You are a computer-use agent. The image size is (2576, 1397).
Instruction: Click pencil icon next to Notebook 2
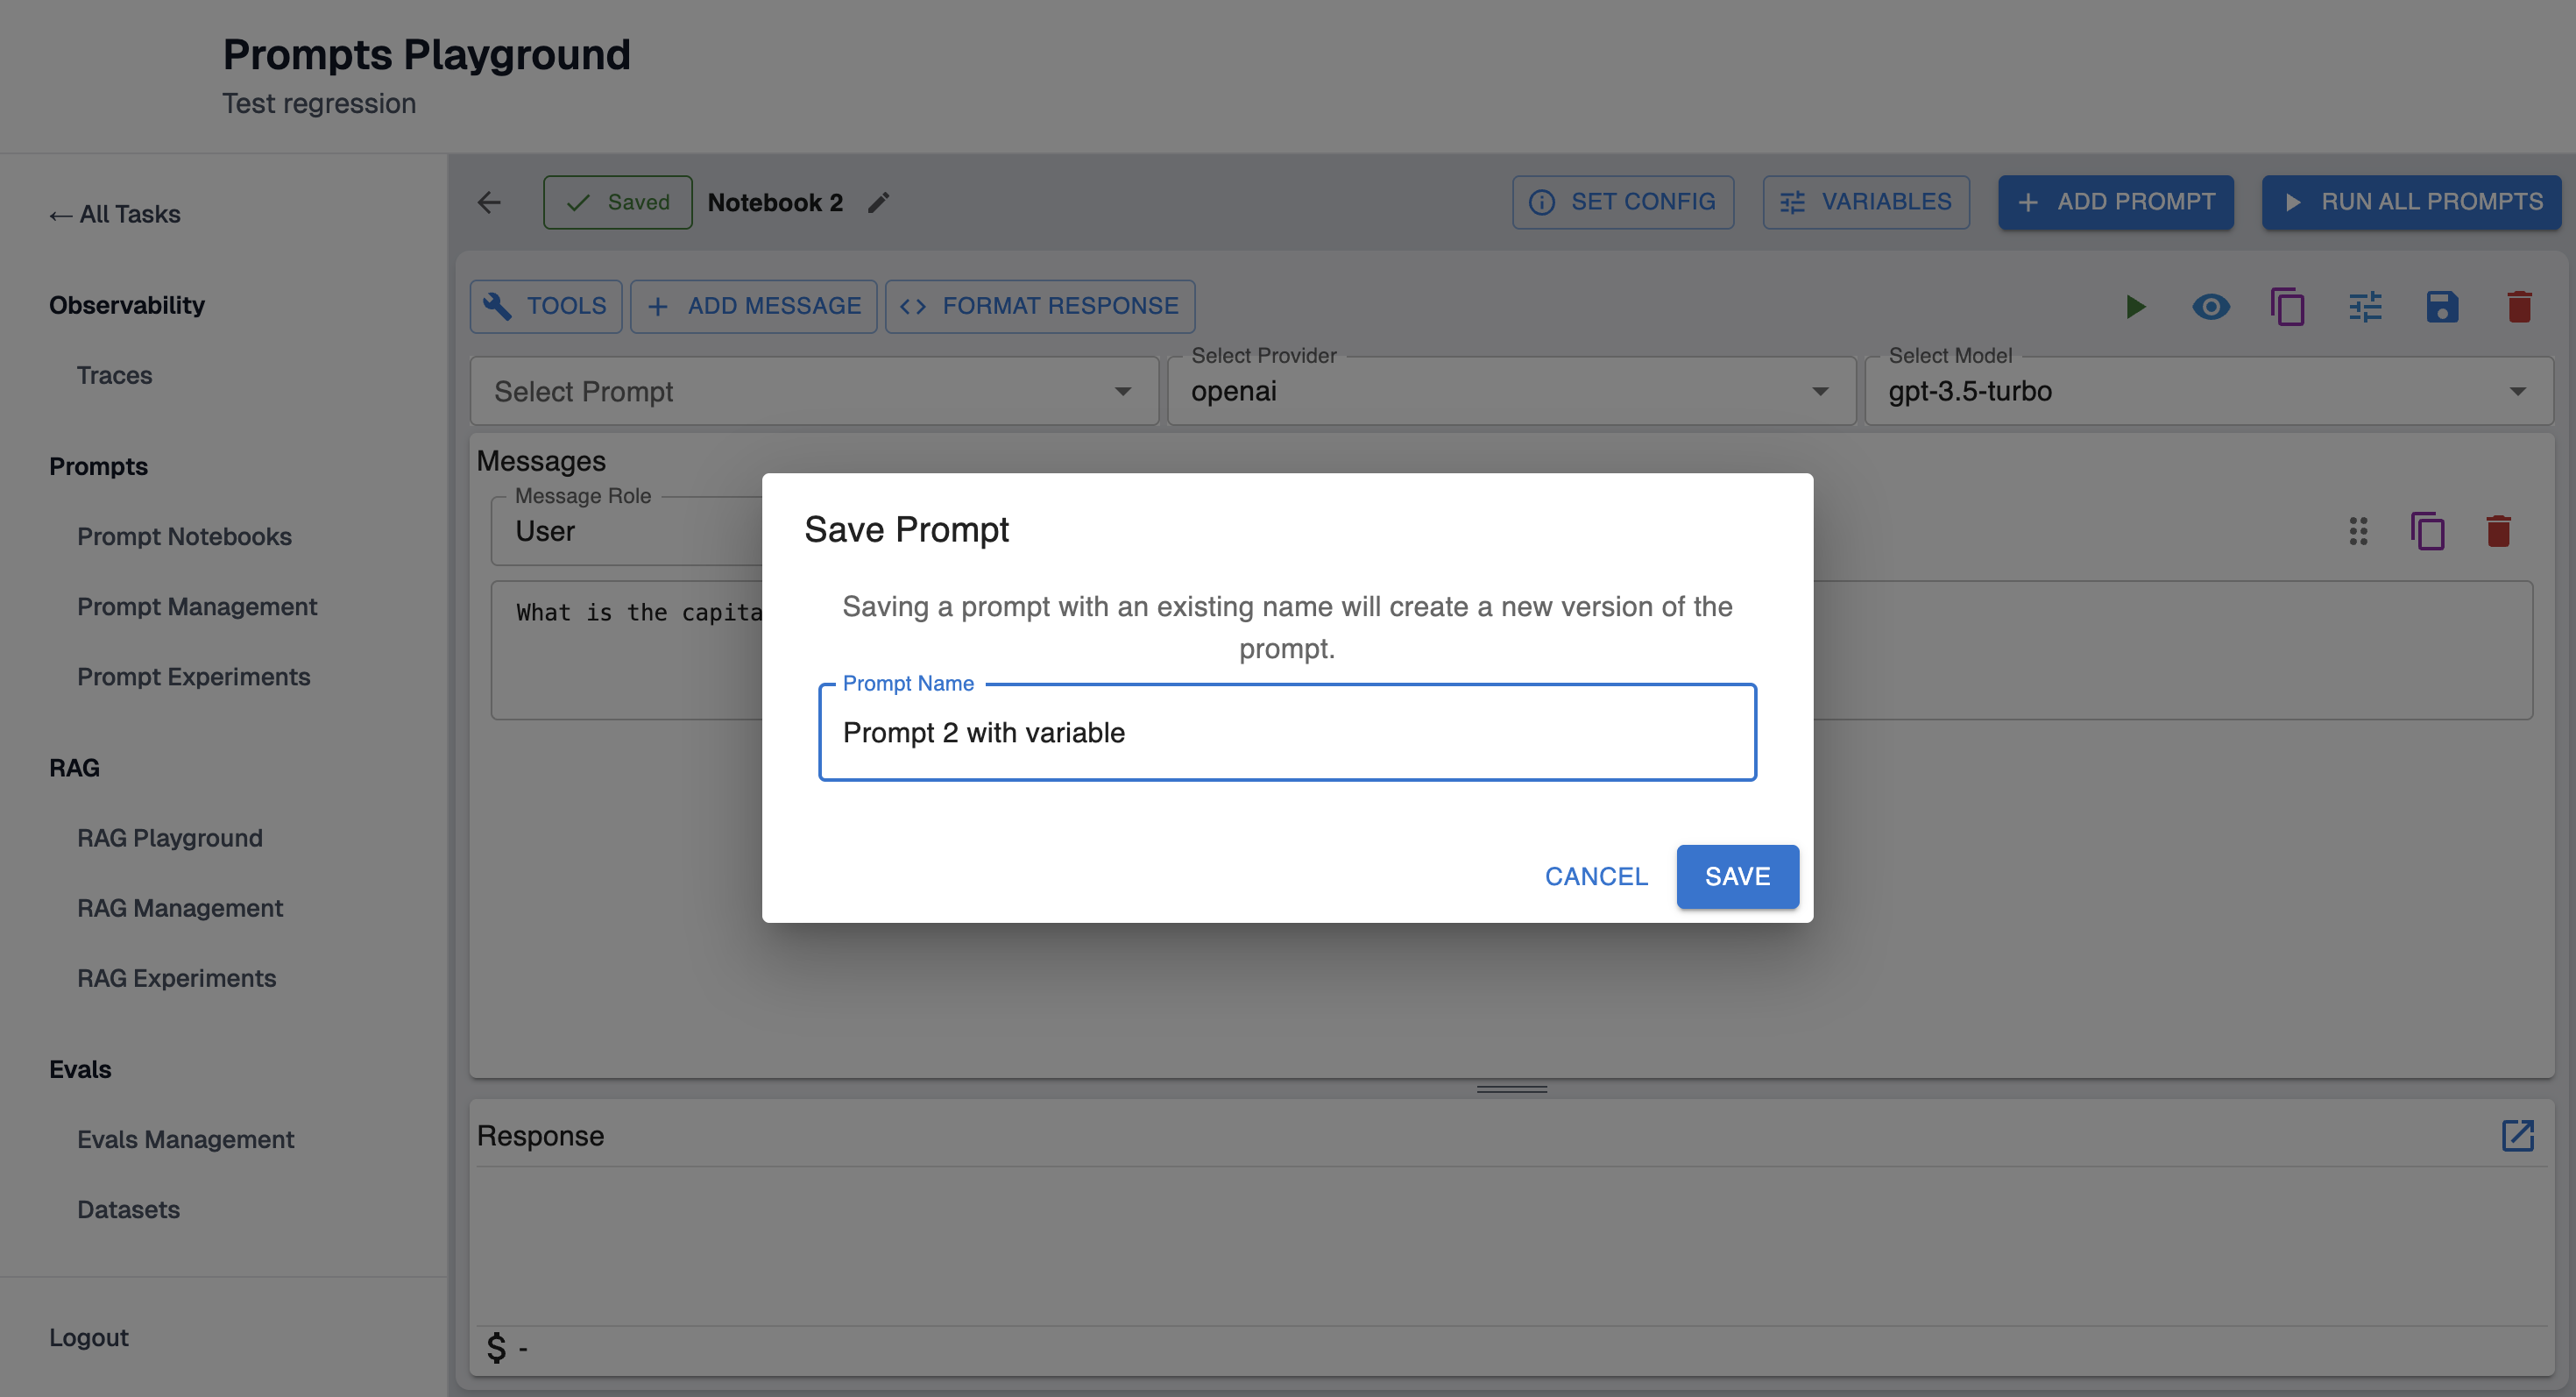click(878, 203)
